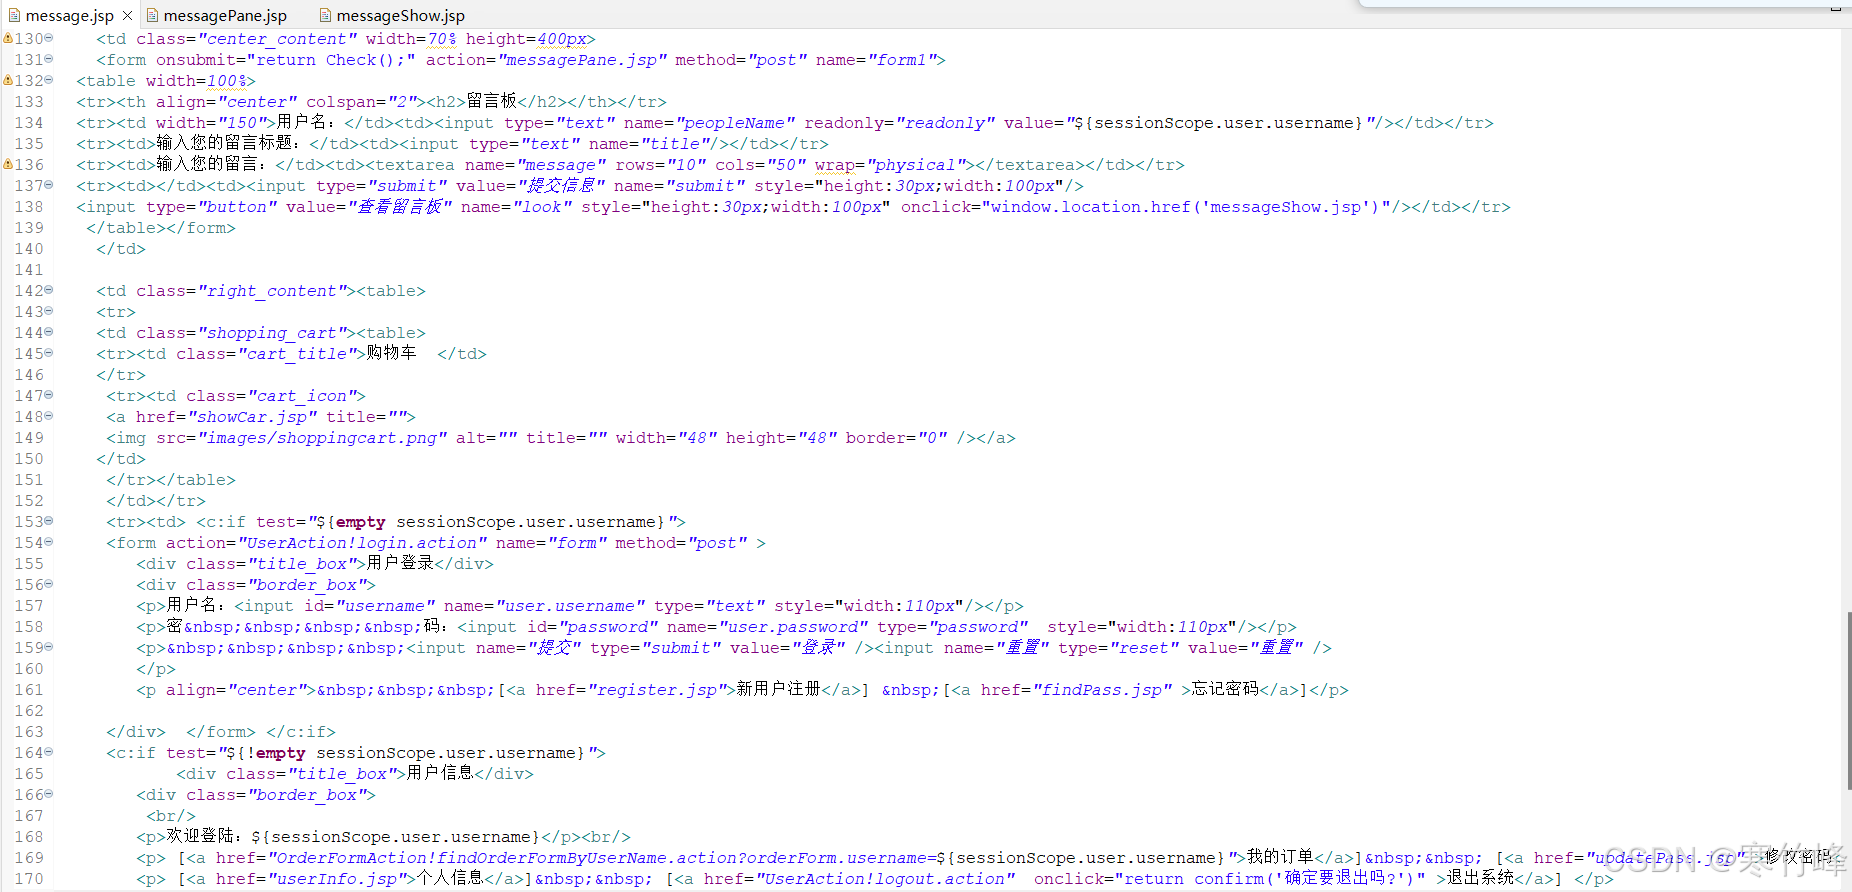Click the "peopleName" name value on line 134
The image size is (1852, 892).
pos(735,123)
